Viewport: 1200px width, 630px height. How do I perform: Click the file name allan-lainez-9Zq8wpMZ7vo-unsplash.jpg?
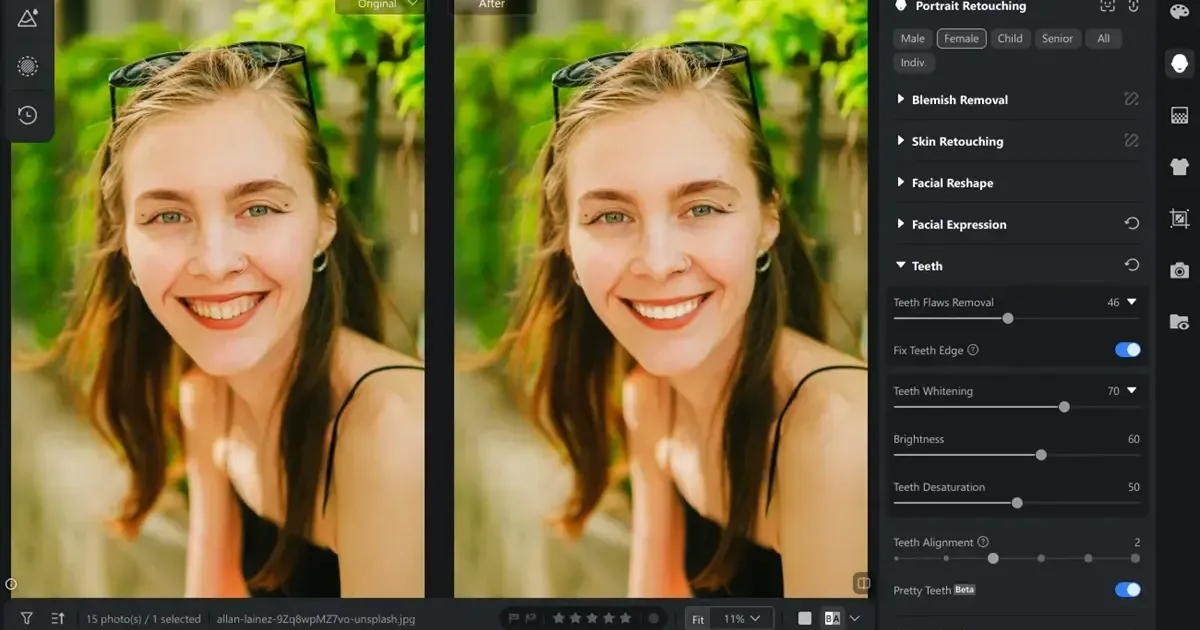point(315,619)
